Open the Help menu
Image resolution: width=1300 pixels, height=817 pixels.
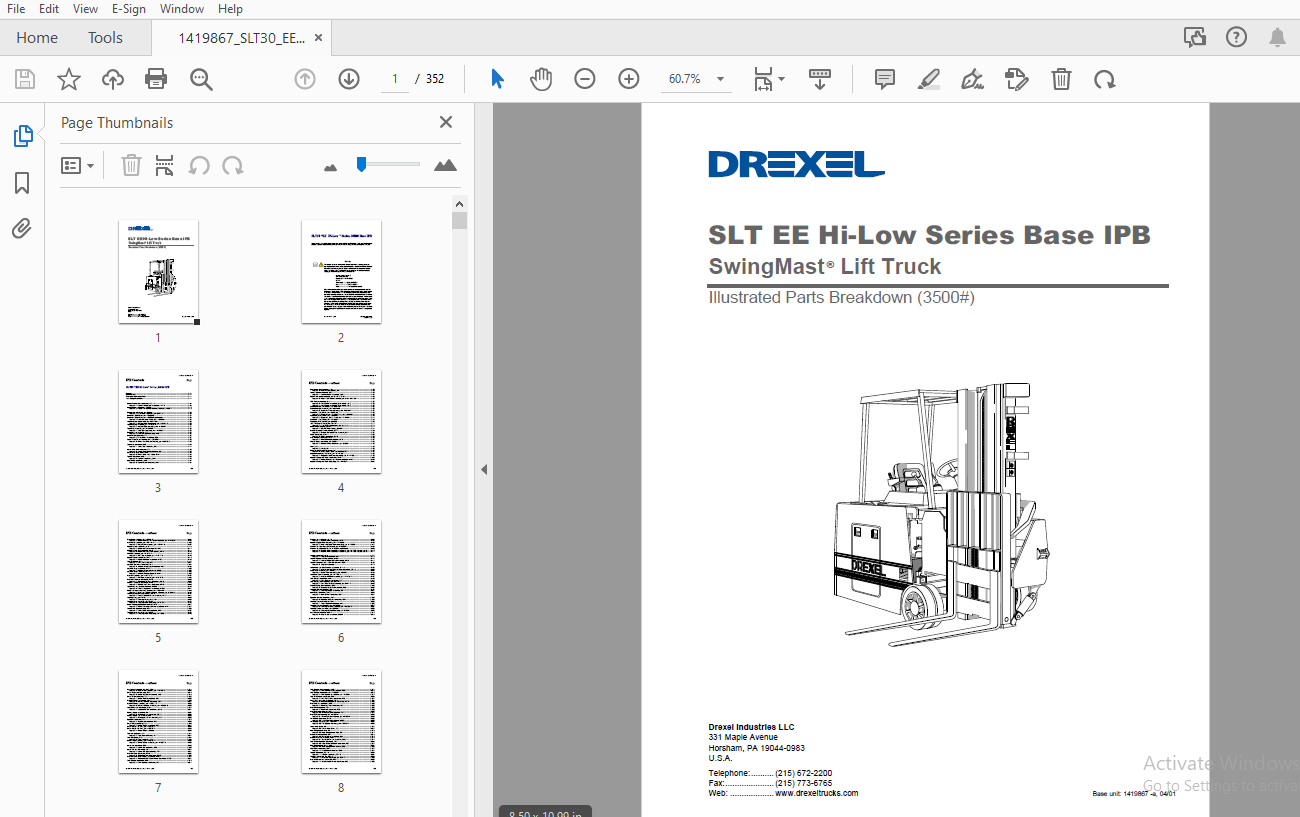[230, 9]
